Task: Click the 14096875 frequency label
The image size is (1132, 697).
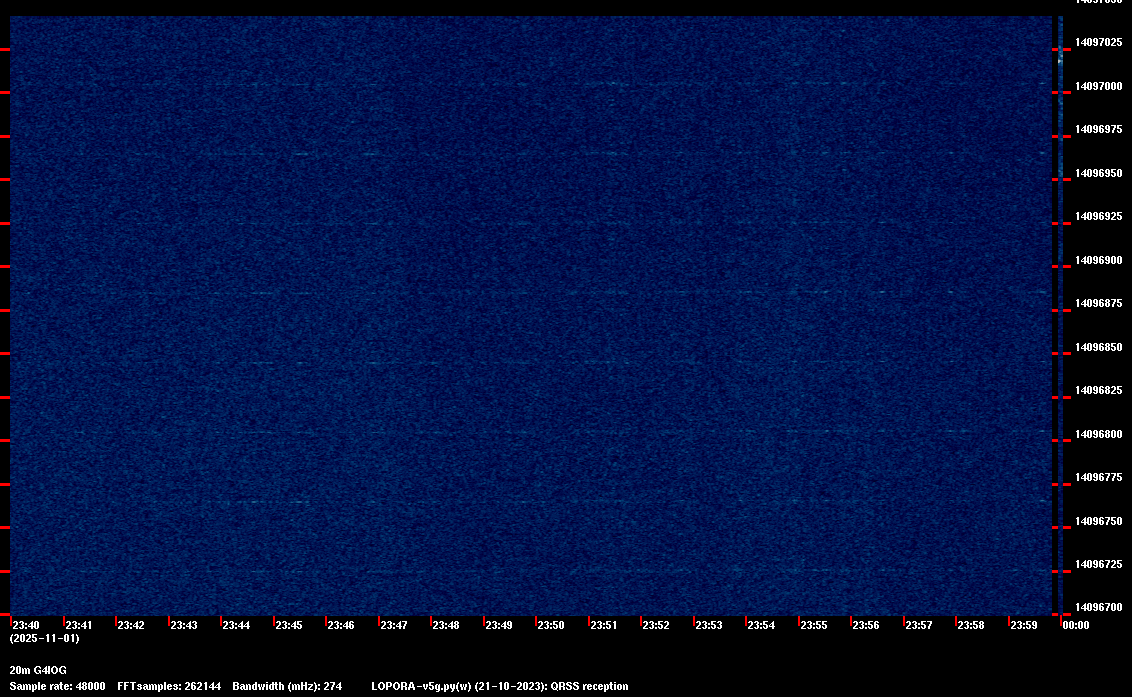Action: tap(1099, 303)
